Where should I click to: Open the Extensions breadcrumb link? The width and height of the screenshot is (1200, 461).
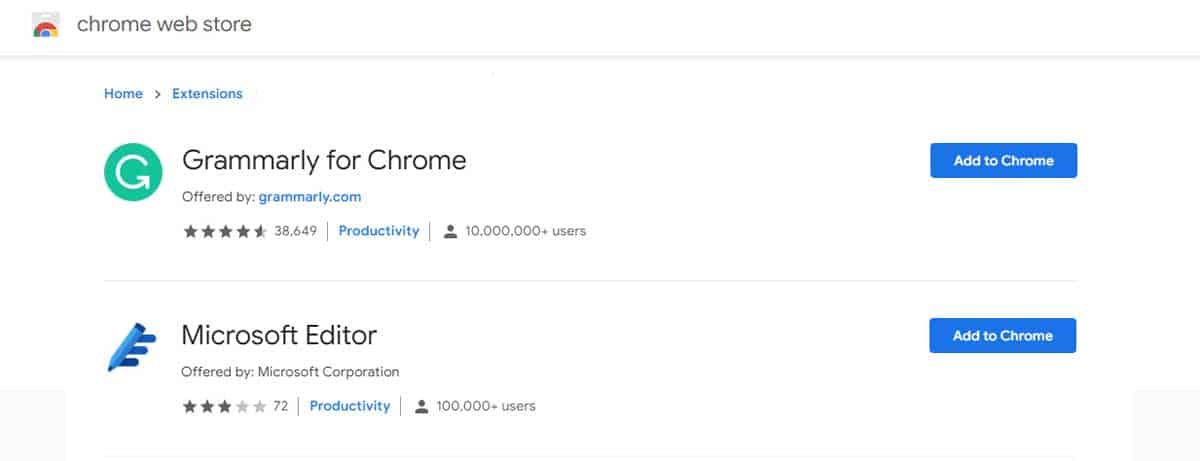[x=207, y=93]
